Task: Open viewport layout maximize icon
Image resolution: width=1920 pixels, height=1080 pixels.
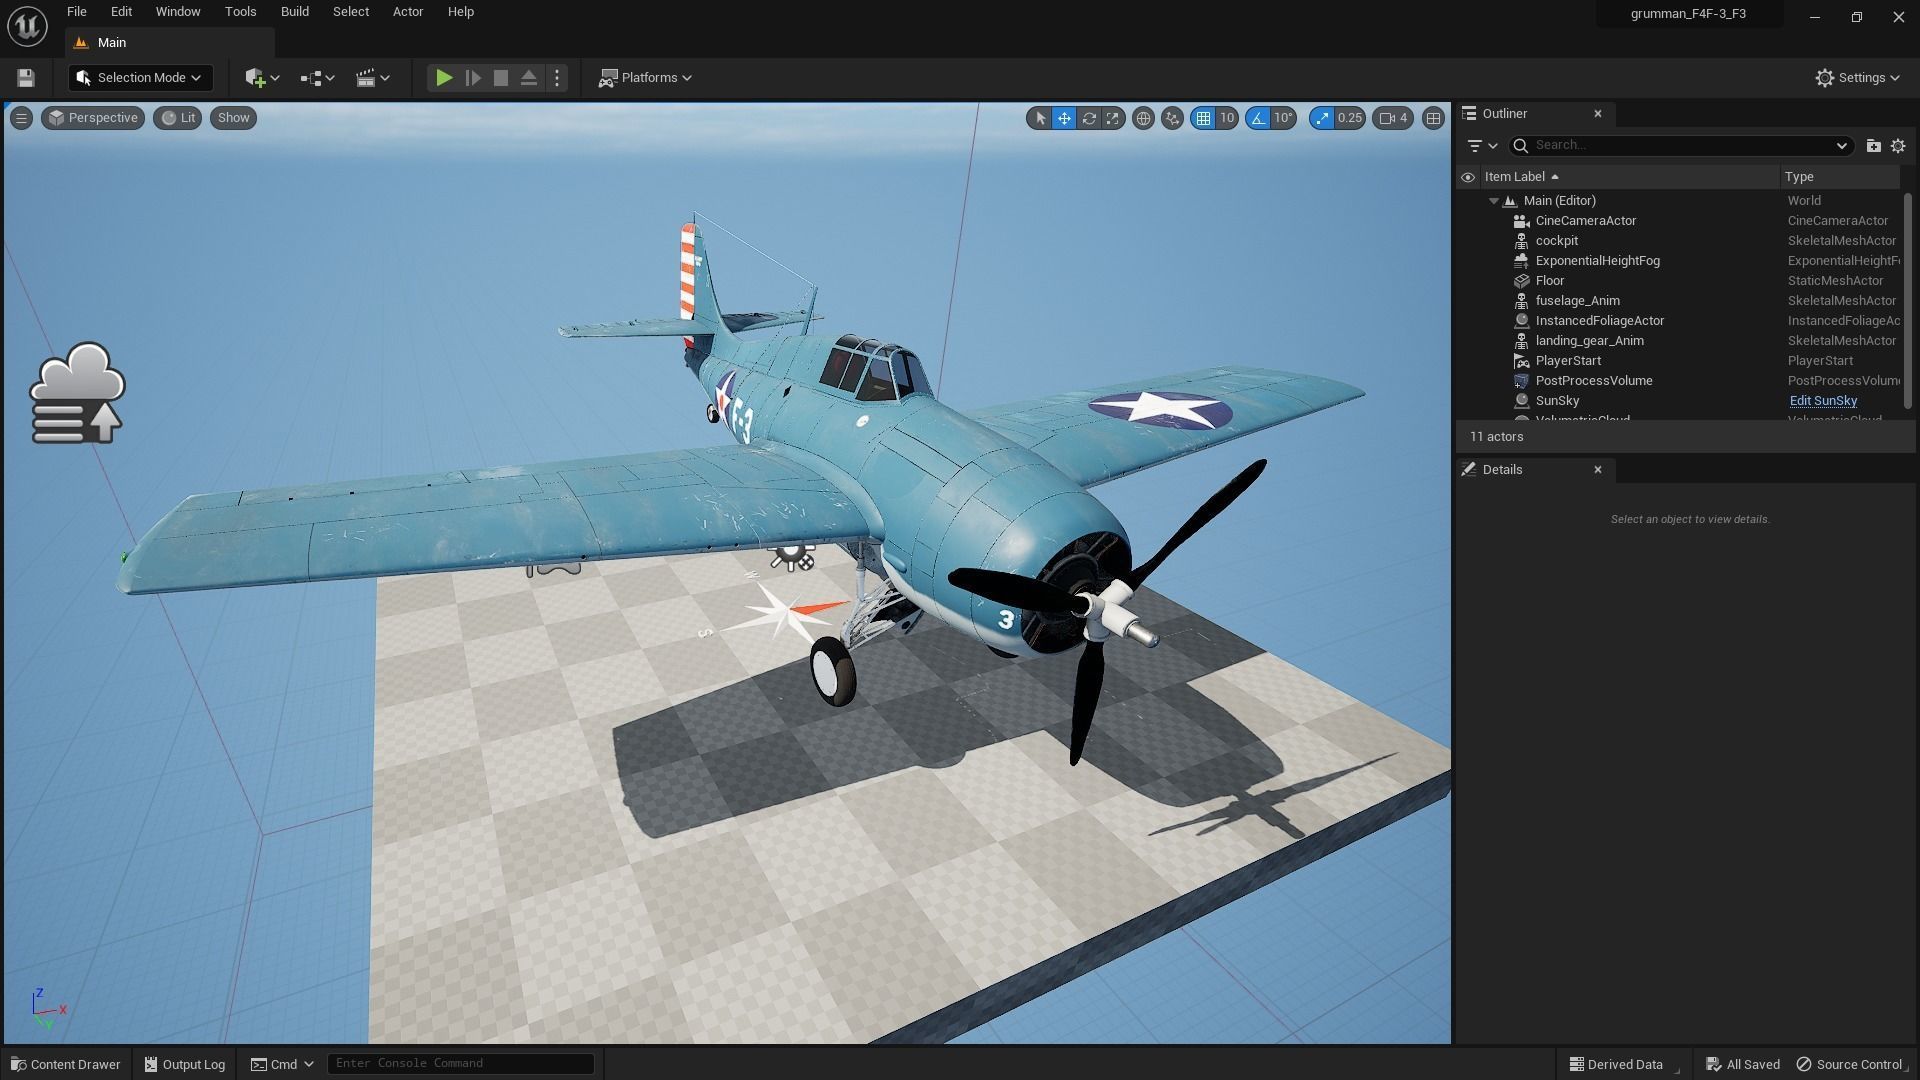Action: pos(1433,118)
